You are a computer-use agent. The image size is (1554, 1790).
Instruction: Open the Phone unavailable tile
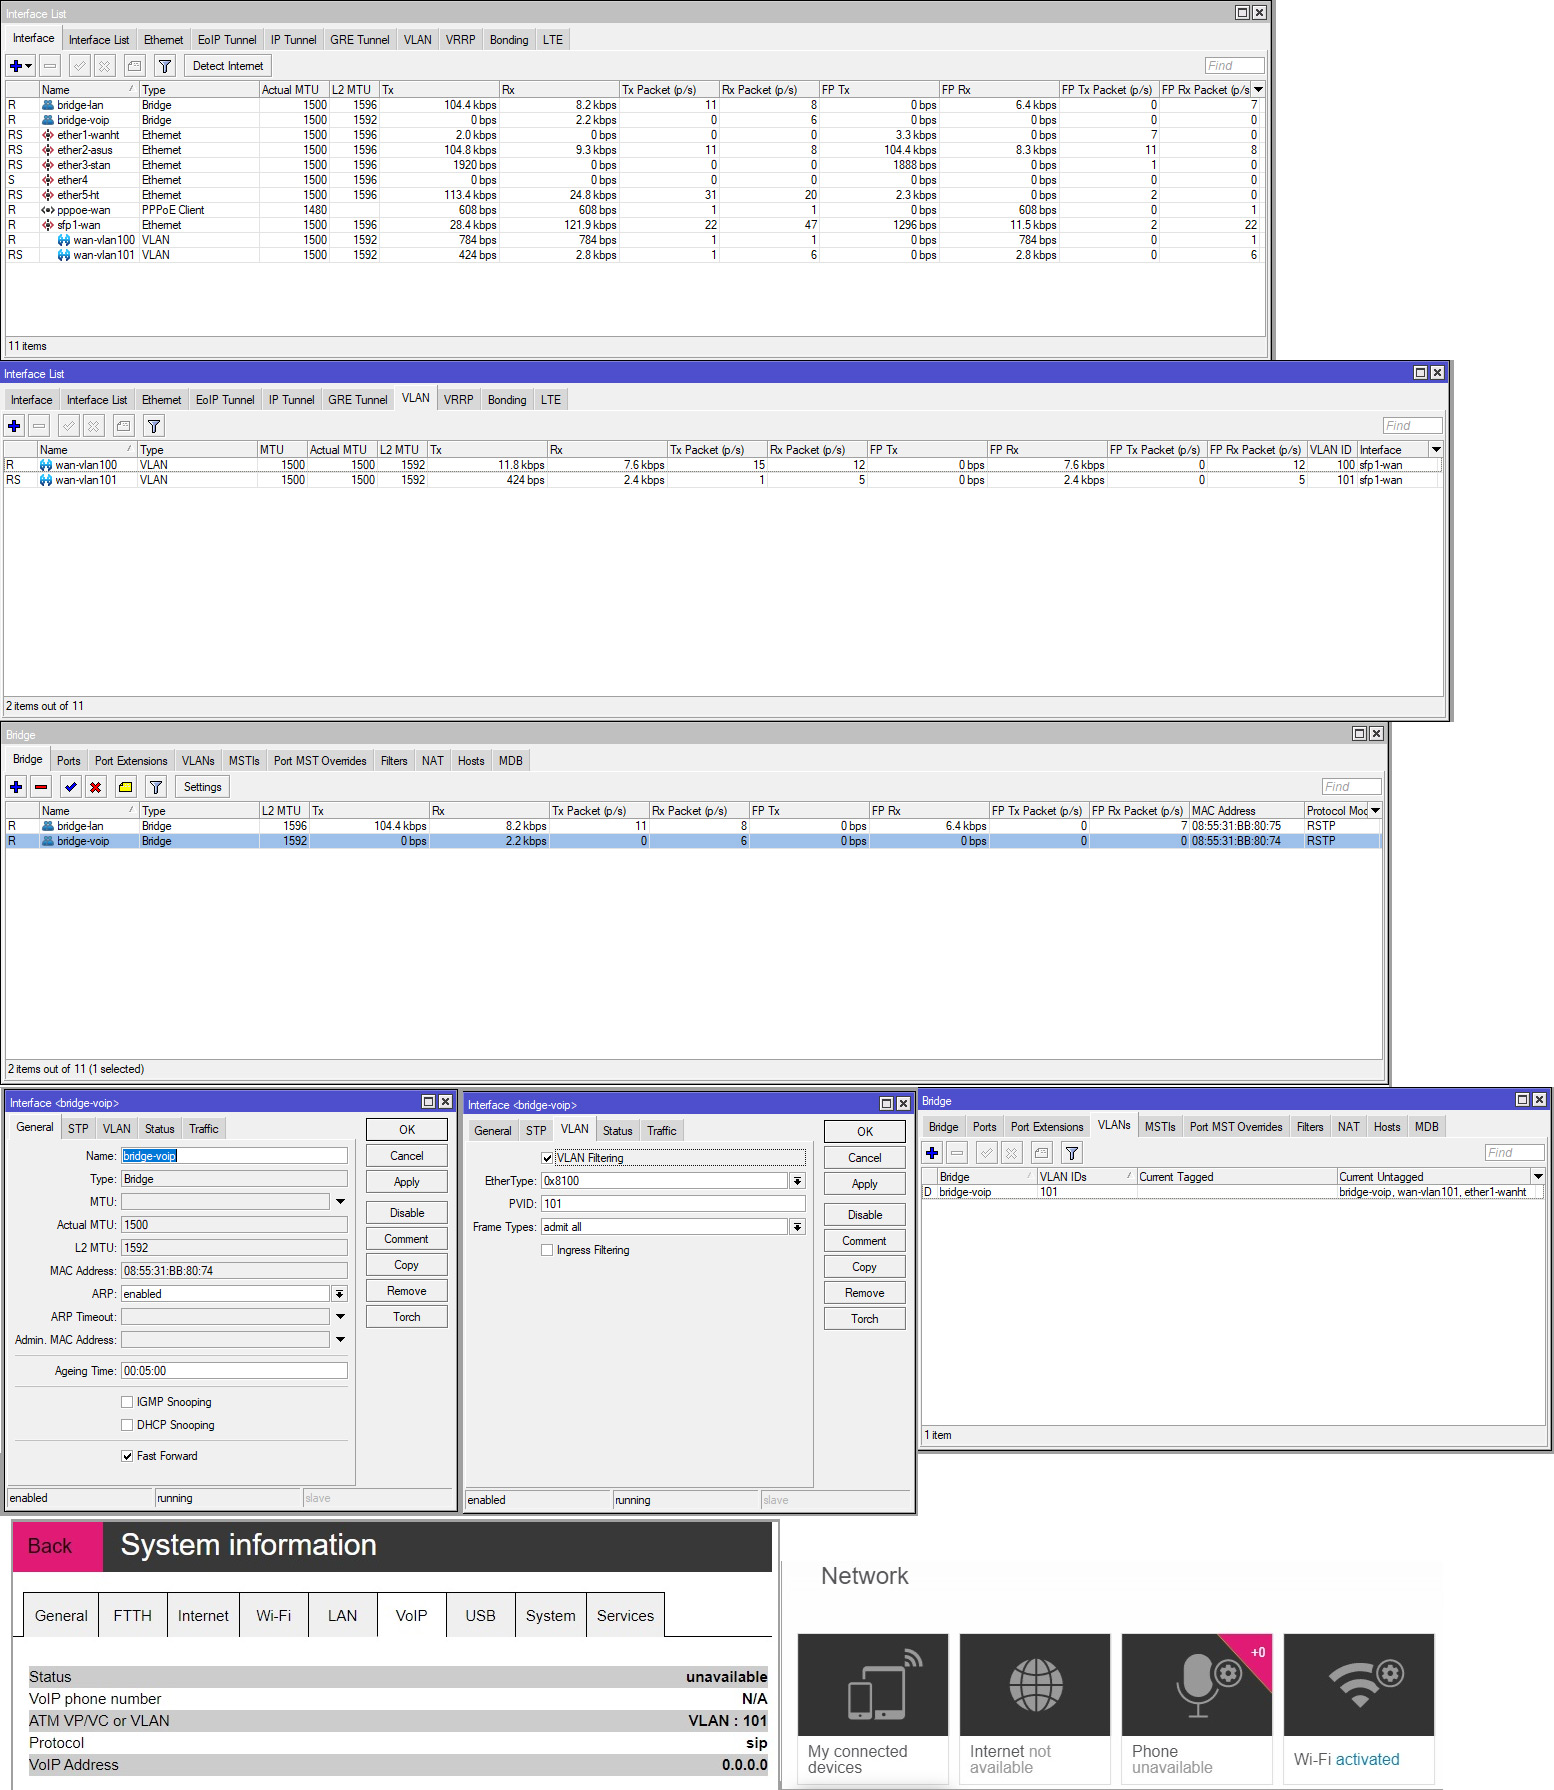point(1196,1708)
